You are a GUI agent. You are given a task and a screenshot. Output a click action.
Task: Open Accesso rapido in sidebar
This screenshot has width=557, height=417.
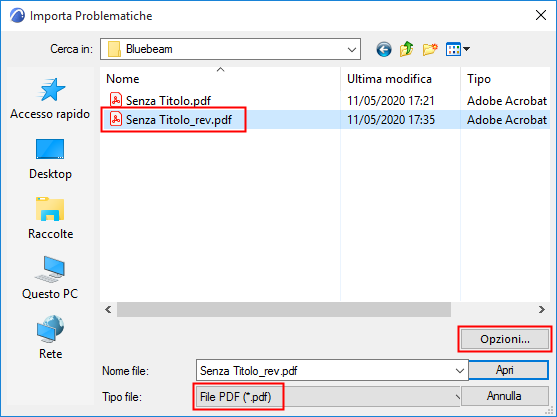[x=50, y=99]
